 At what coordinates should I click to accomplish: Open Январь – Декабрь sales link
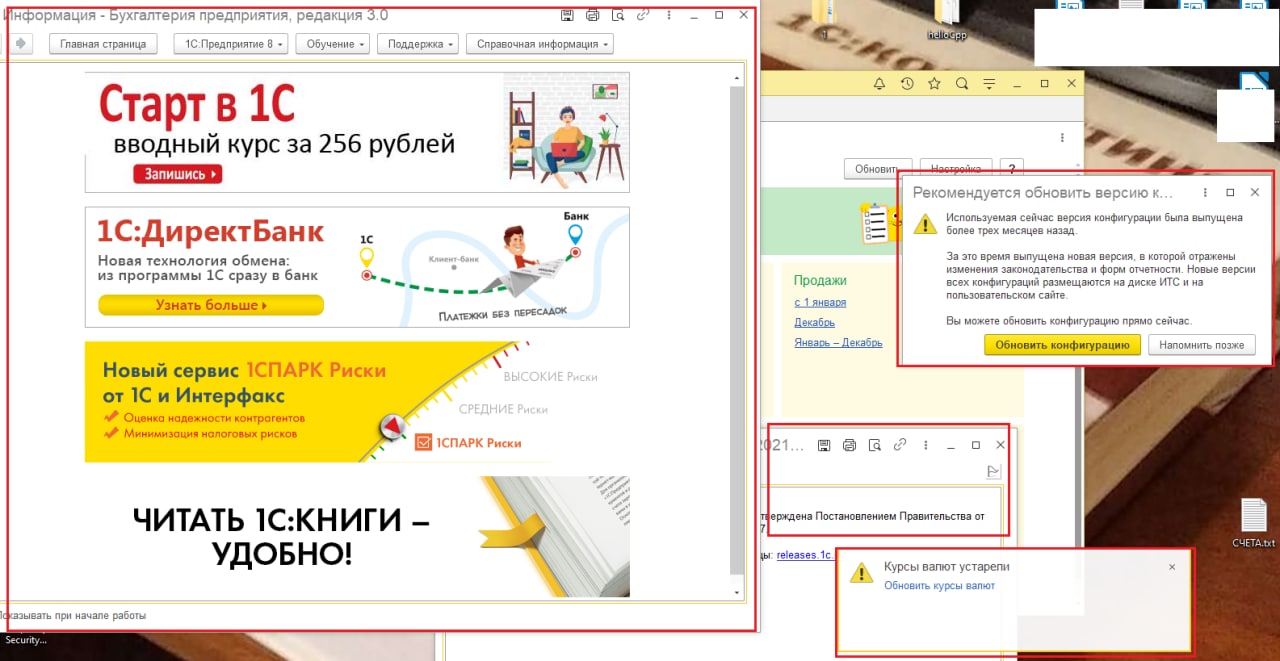[x=839, y=342]
